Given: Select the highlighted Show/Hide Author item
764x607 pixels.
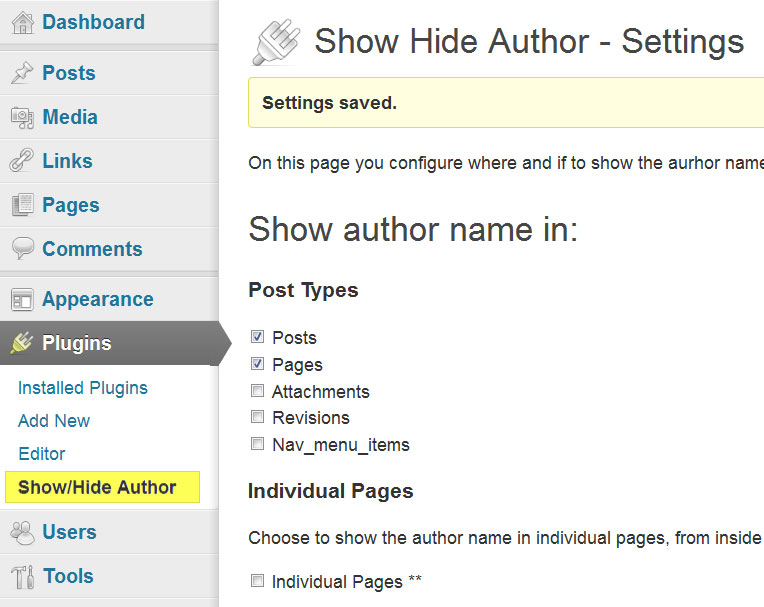Looking at the screenshot, I should (97, 488).
